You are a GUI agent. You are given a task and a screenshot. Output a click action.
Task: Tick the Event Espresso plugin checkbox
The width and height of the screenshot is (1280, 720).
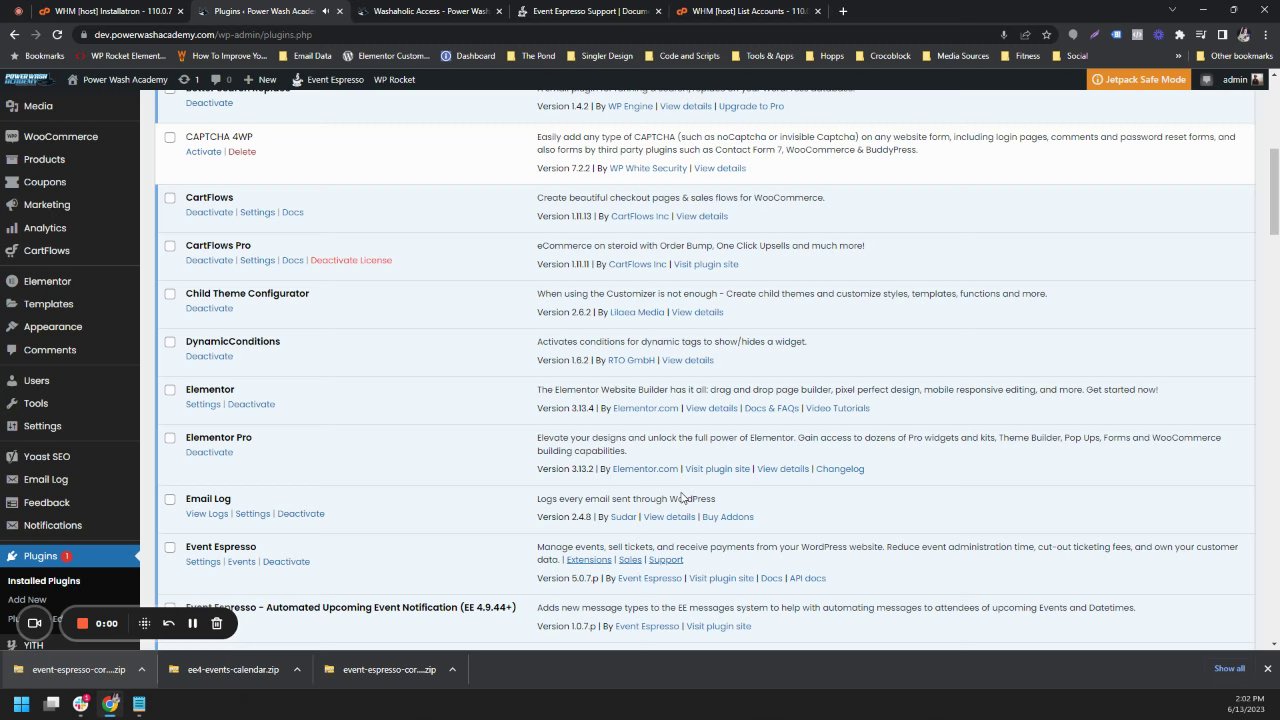click(x=170, y=547)
